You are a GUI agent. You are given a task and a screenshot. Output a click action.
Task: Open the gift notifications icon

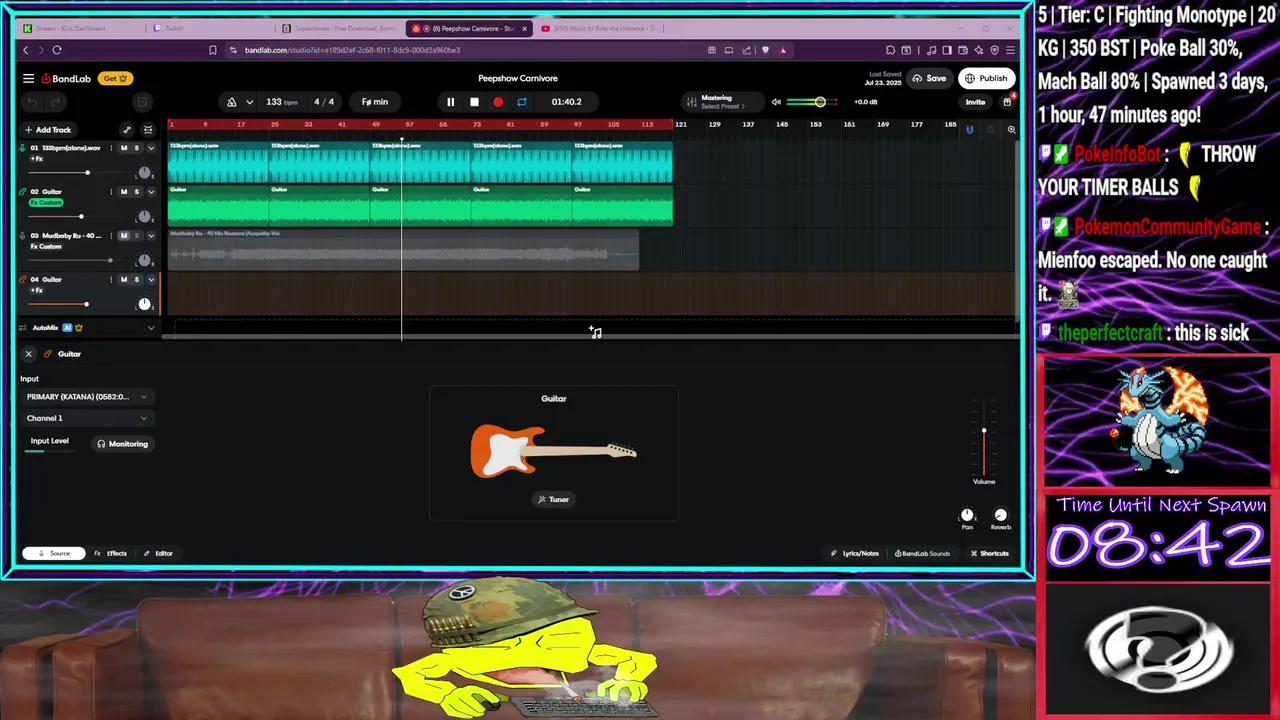(x=1007, y=101)
